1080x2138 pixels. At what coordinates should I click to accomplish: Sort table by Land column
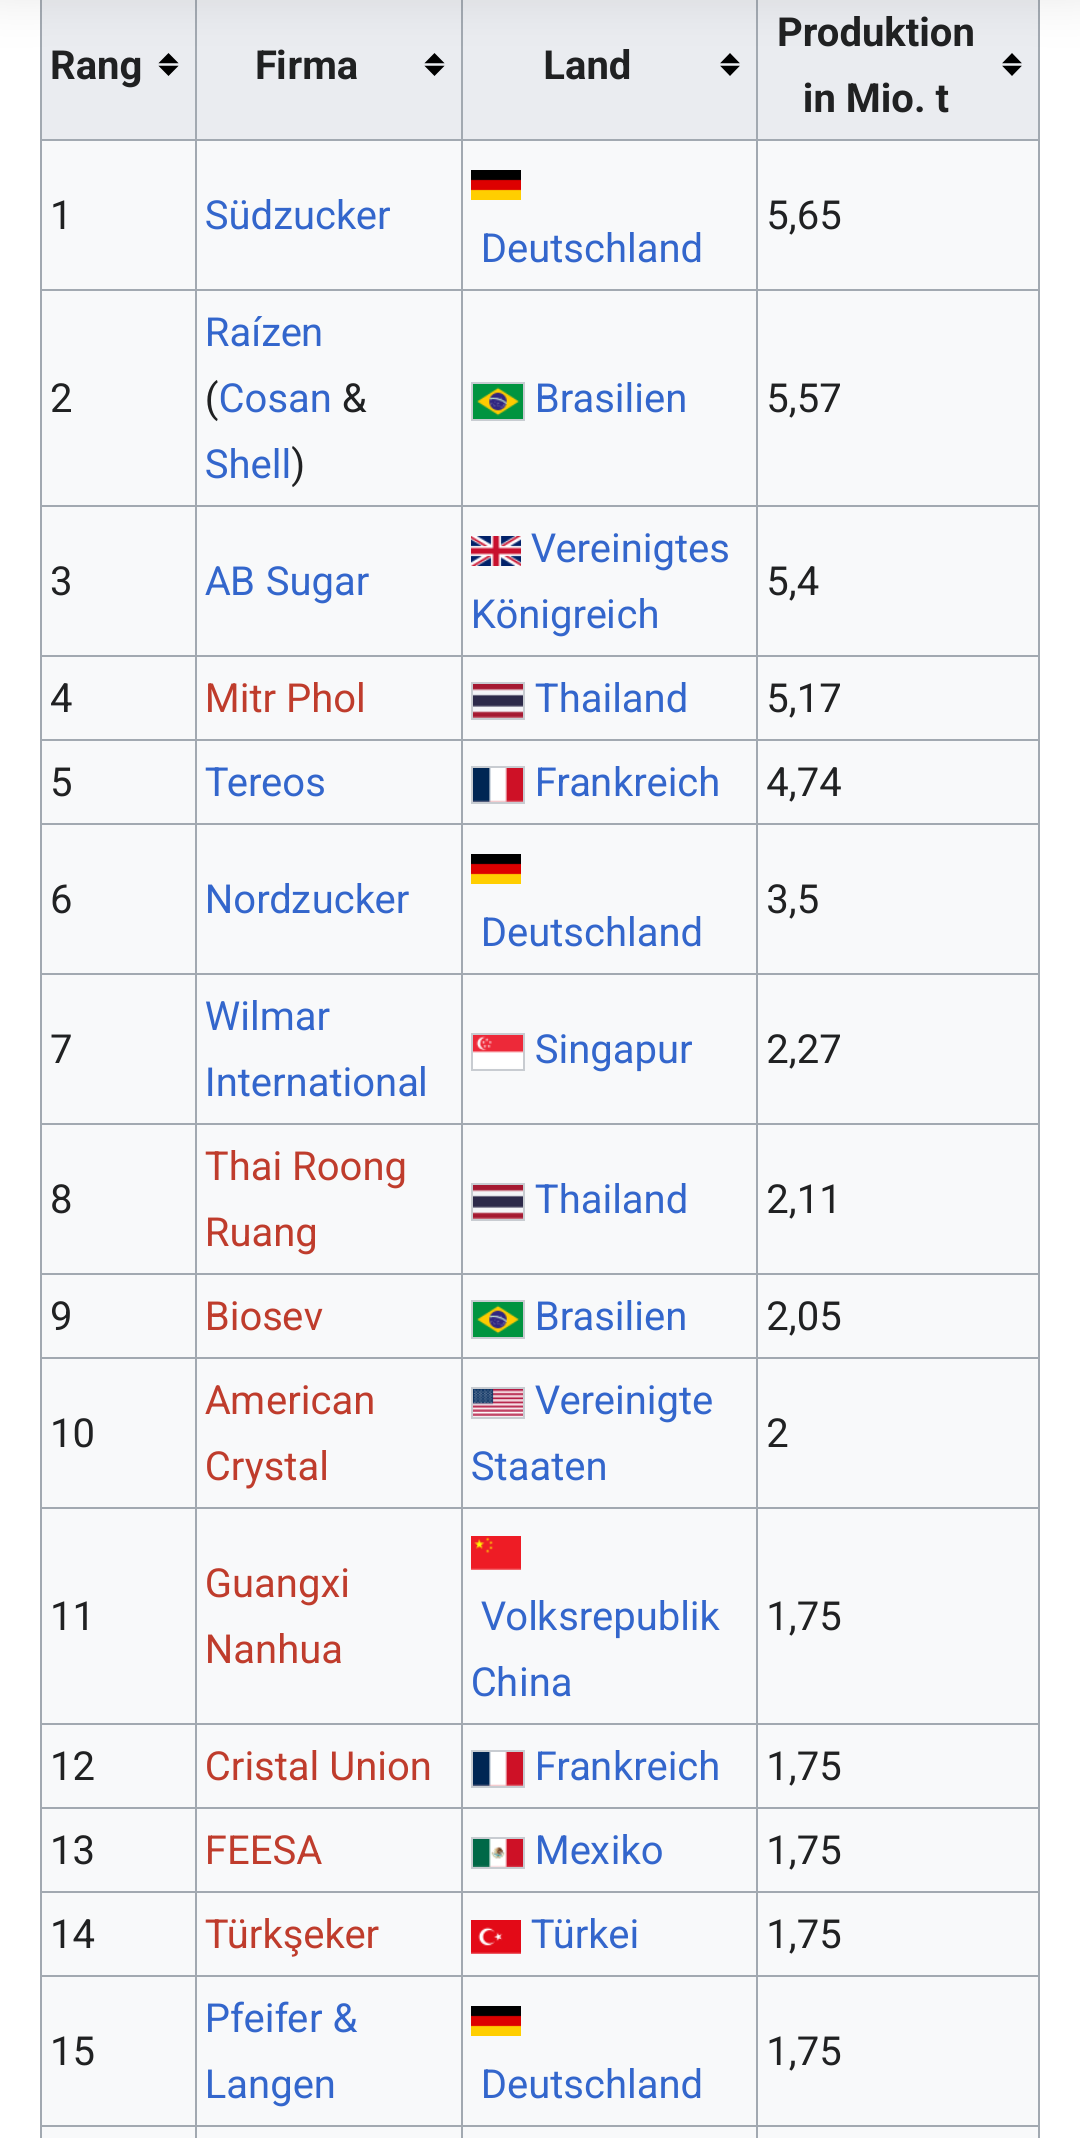pos(730,66)
